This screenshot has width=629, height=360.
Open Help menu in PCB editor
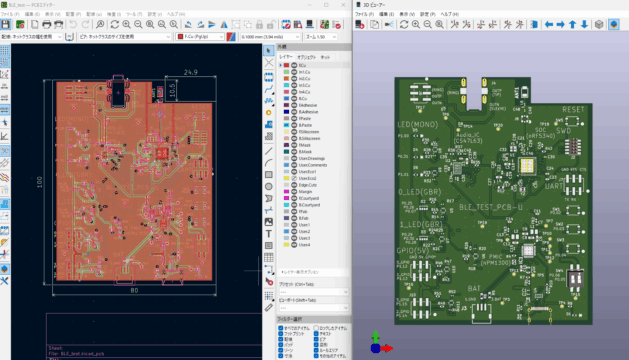(x=176, y=14)
